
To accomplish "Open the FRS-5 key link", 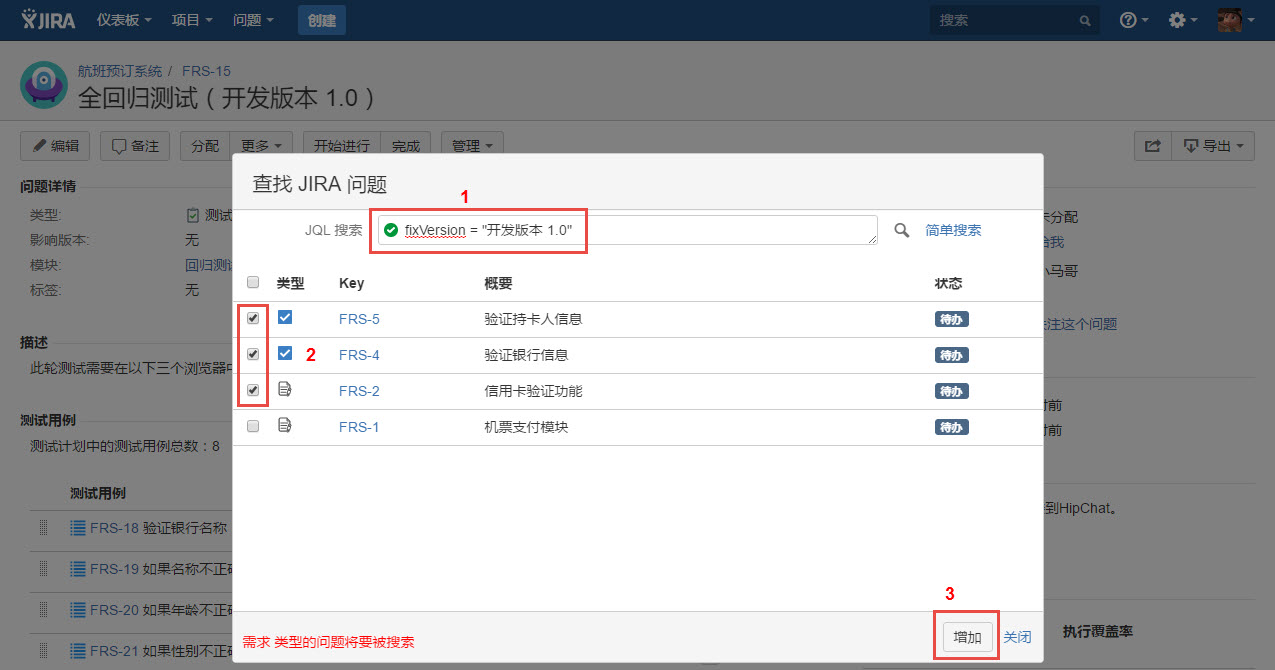I will coord(359,319).
